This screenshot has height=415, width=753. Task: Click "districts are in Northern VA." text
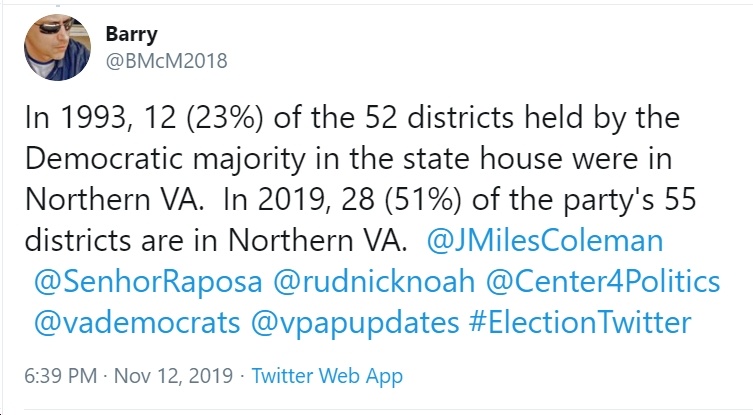coord(217,240)
